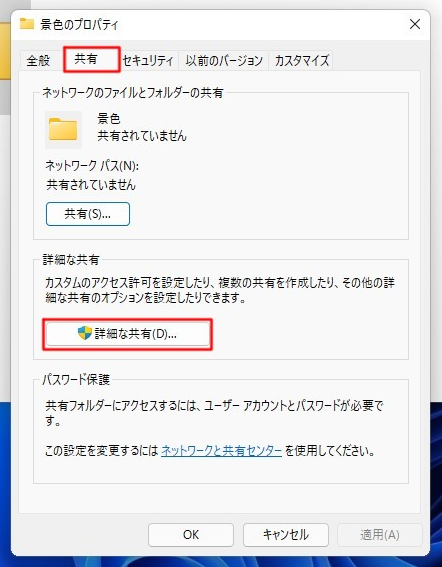
Task: Switch to the 全般 tab
Action: tap(38, 60)
